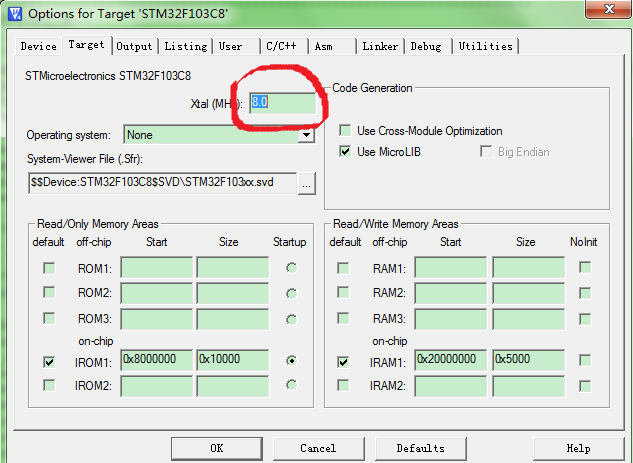Click the ROM2 Size field
The image size is (633, 463).
233,293
